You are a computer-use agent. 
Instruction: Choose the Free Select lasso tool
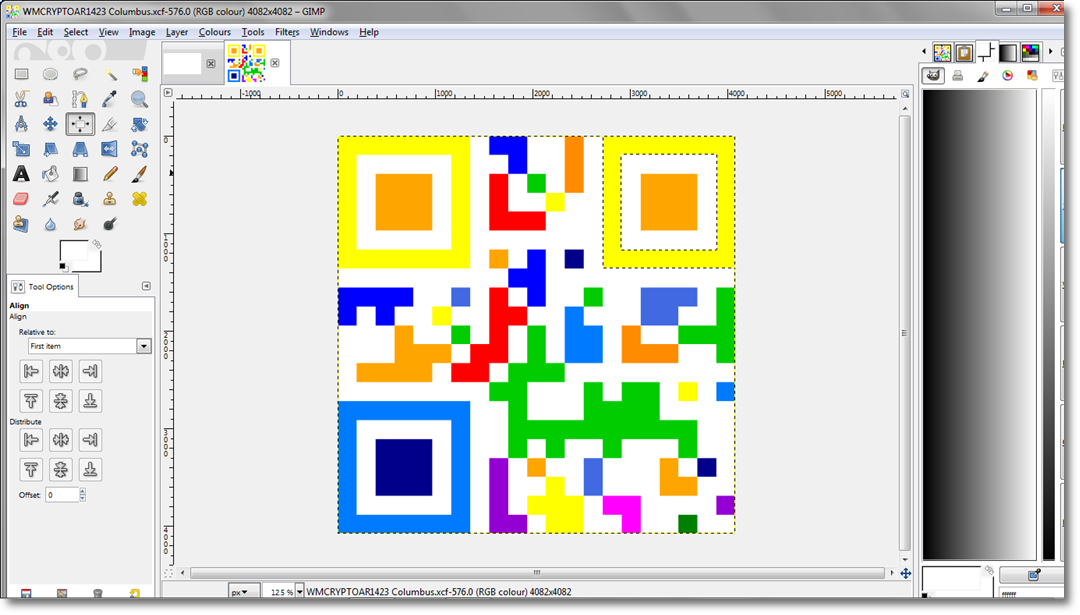pyautogui.click(x=80, y=74)
